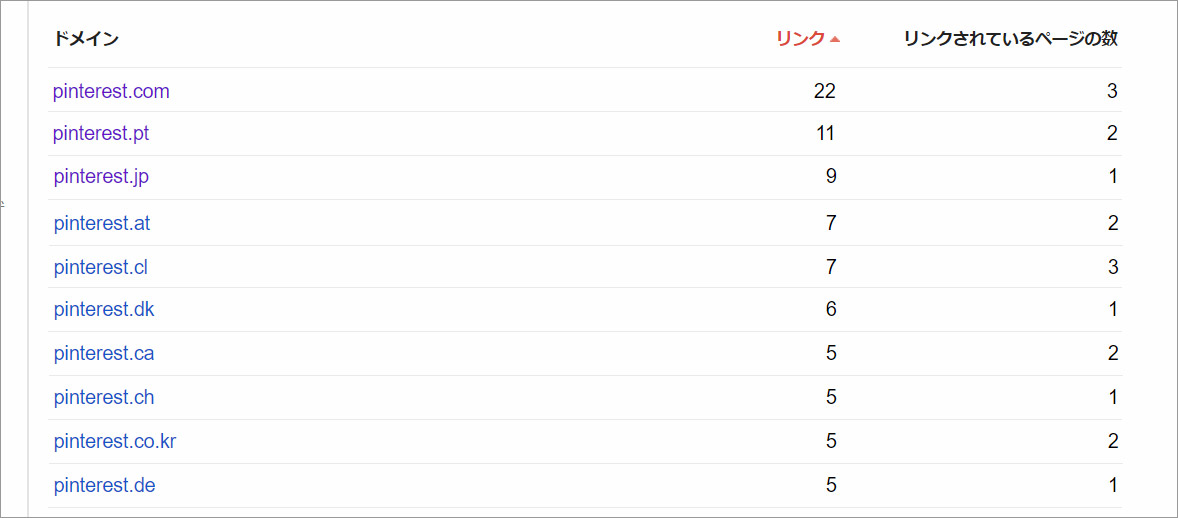Click link count 9 for pinterest.jp
This screenshot has height=518, width=1178.
coord(830,177)
